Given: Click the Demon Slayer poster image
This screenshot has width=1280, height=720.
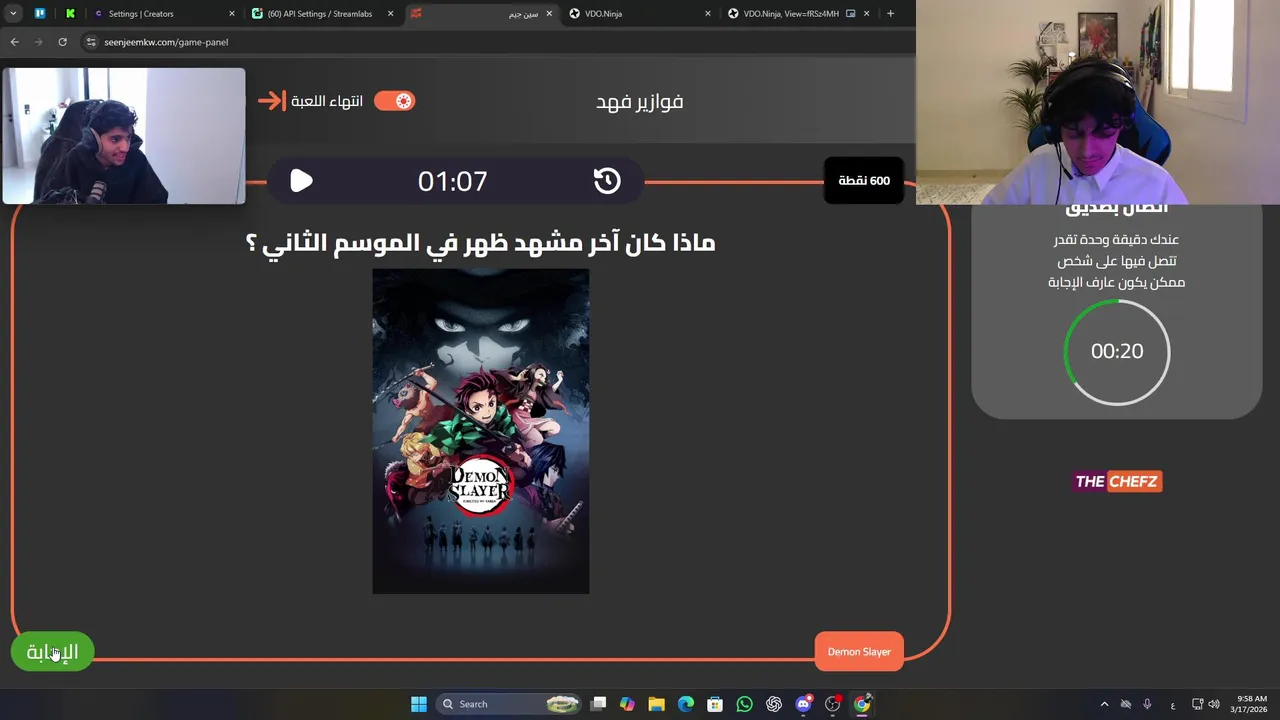Looking at the screenshot, I should 481,431.
